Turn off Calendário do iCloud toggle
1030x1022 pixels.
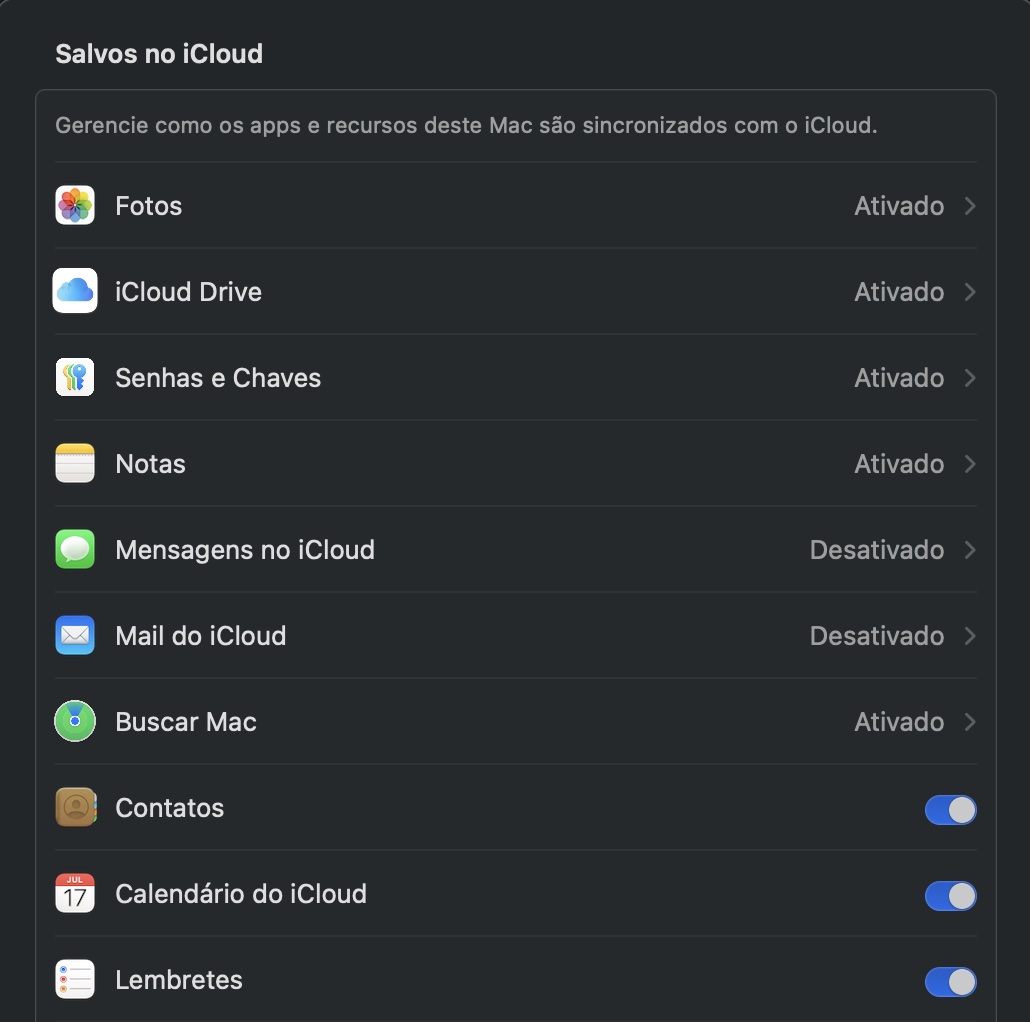pyautogui.click(x=950, y=895)
